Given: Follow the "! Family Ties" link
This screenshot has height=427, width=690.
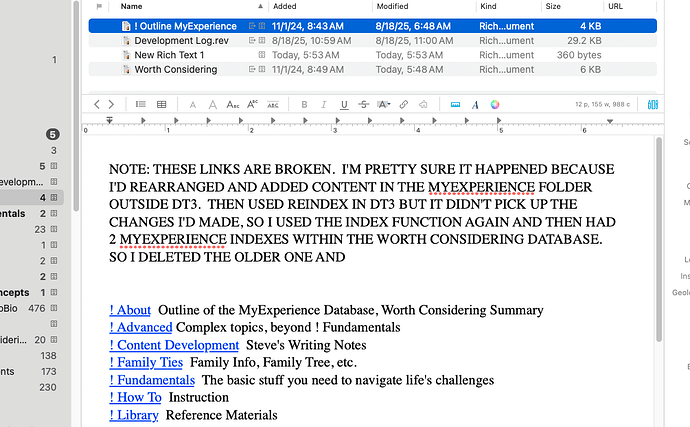Looking at the screenshot, I should pyautogui.click(x=146, y=362).
